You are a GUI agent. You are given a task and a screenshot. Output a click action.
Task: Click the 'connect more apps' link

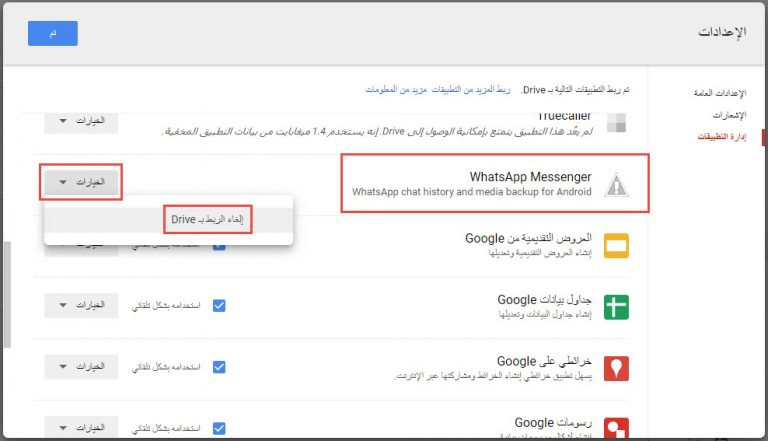tap(471, 90)
